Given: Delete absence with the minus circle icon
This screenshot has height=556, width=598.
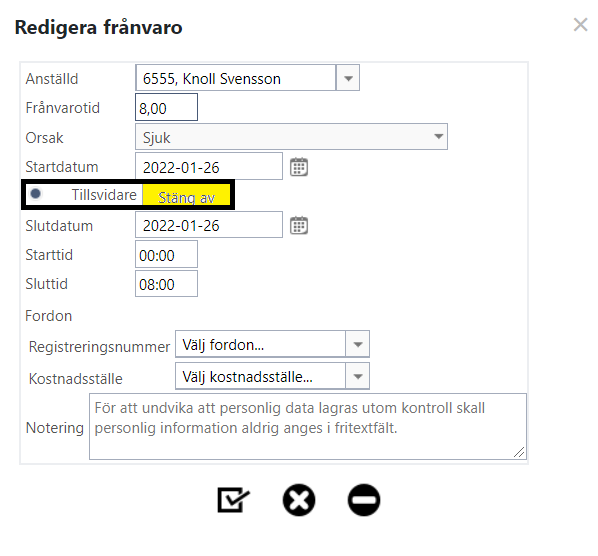Looking at the screenshot, I should [x=364, y=500].
